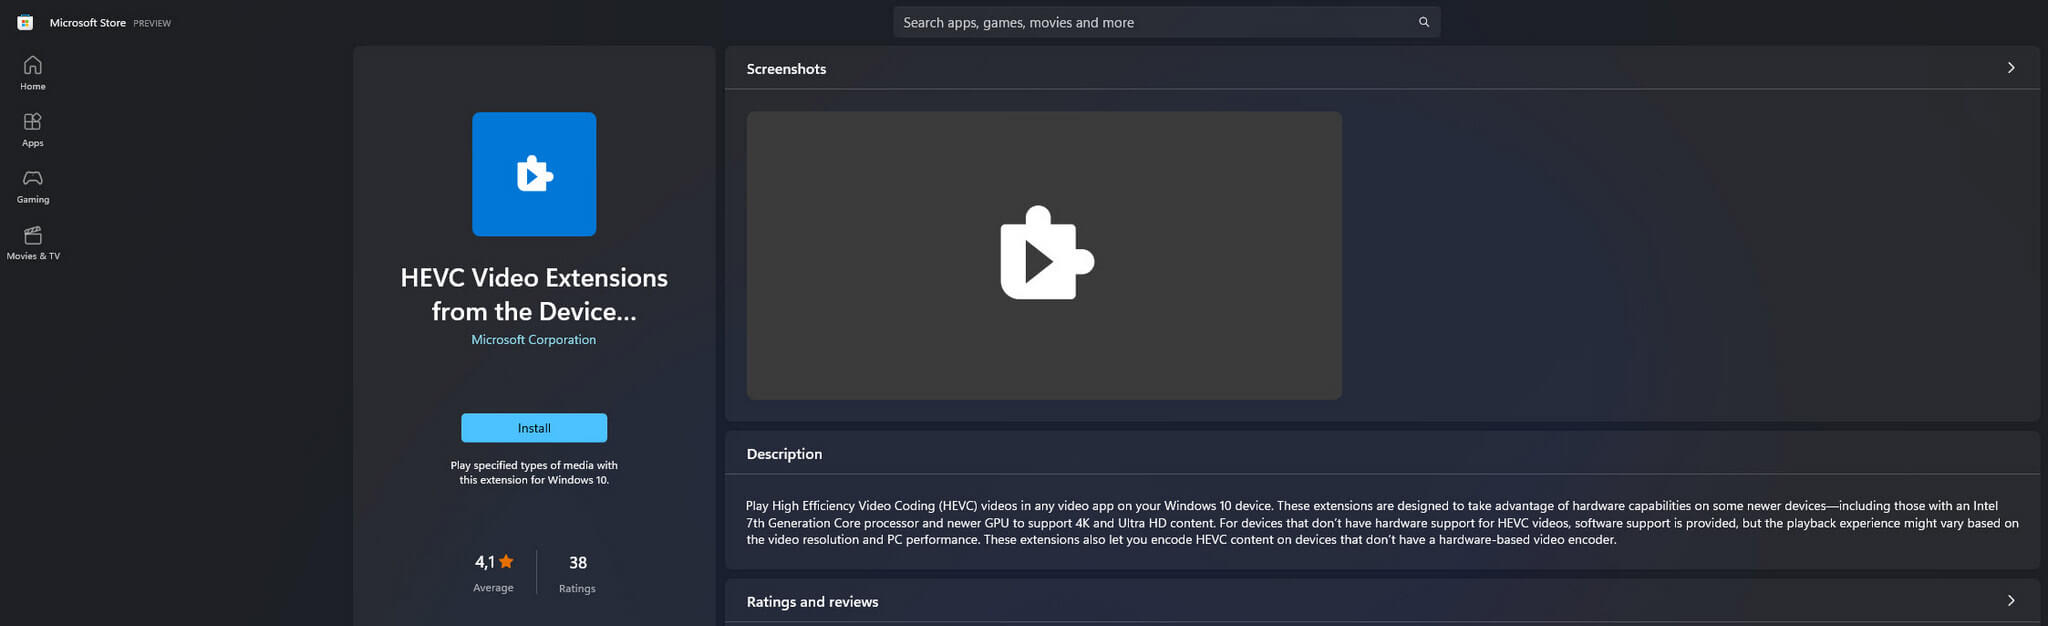Expand the Ratings and reviews chevron
2048x626 pixels.
pos(2011,601)
